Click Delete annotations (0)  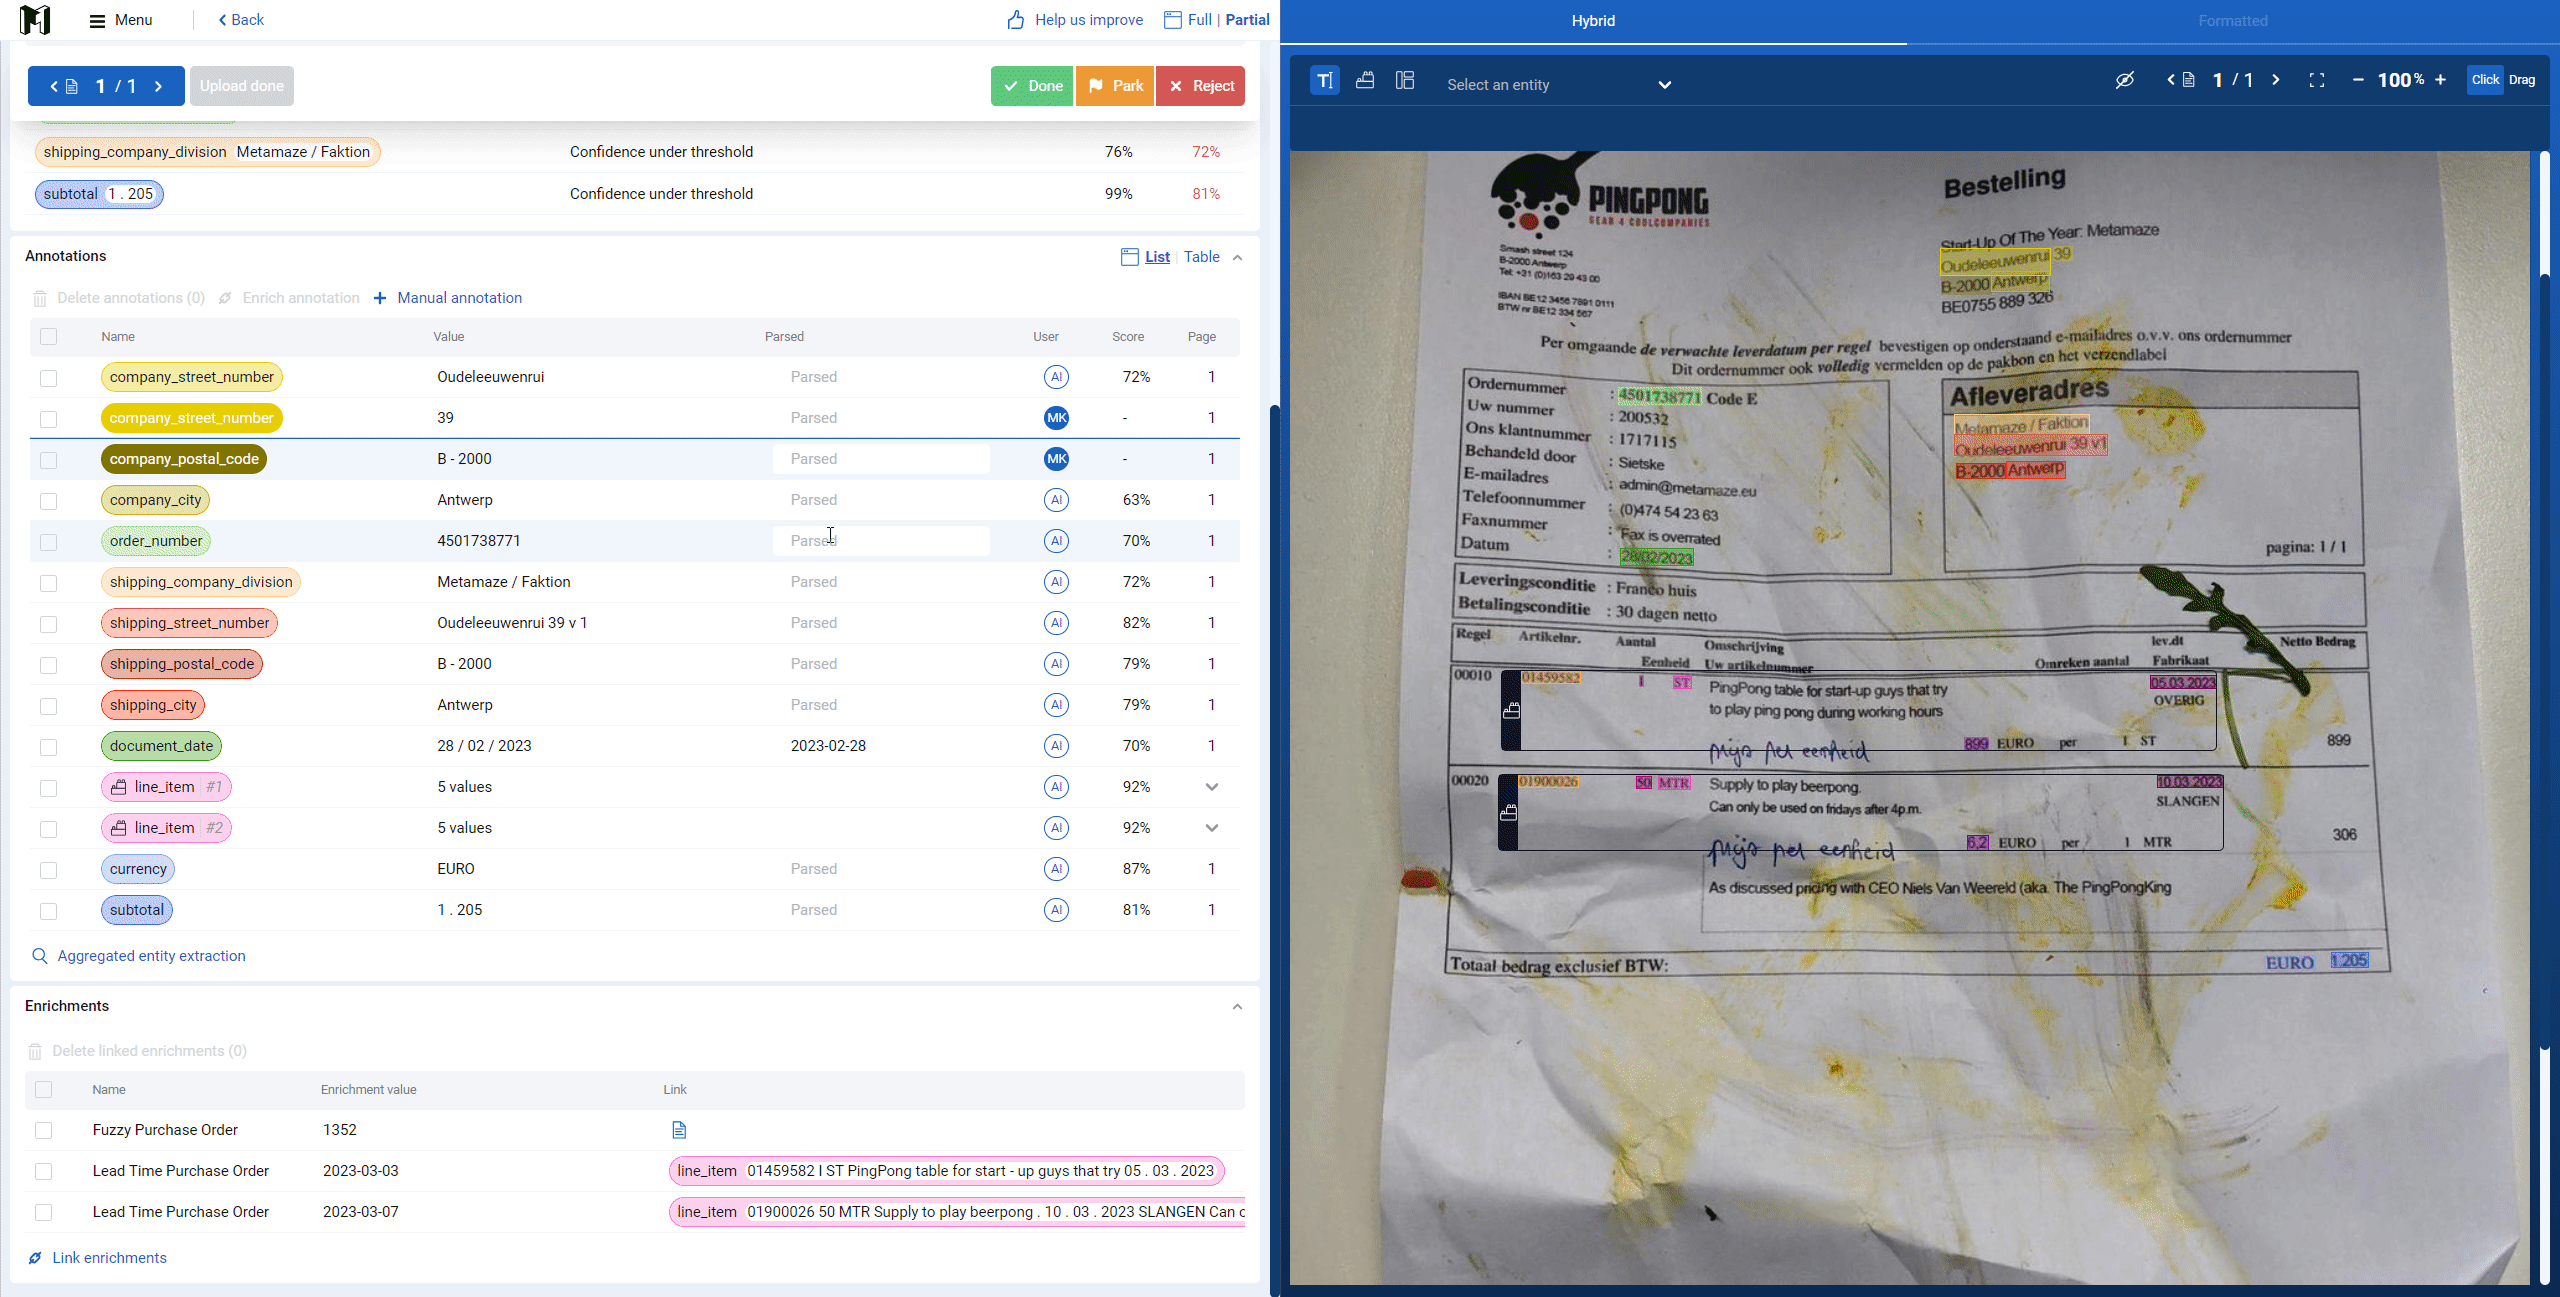click(x=119, y=298)
